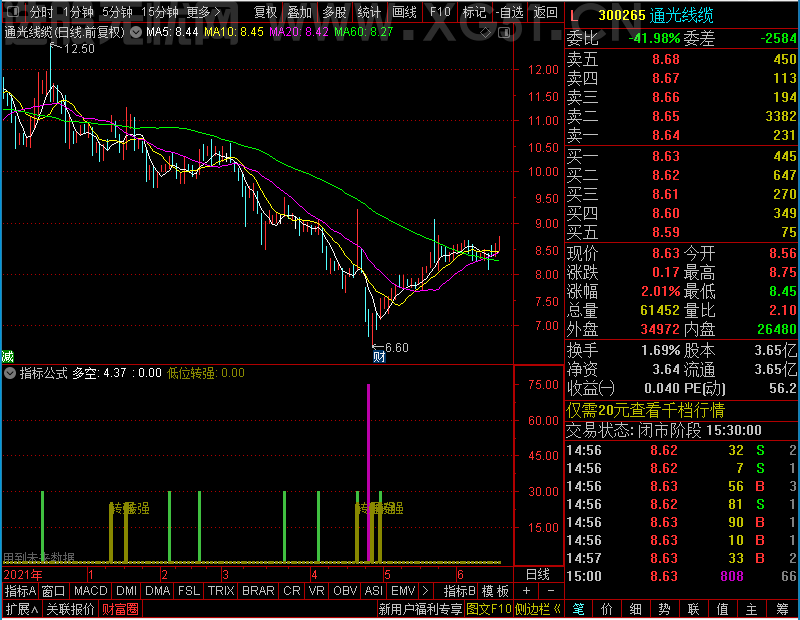Zoom in the chart with the + button

527,591
